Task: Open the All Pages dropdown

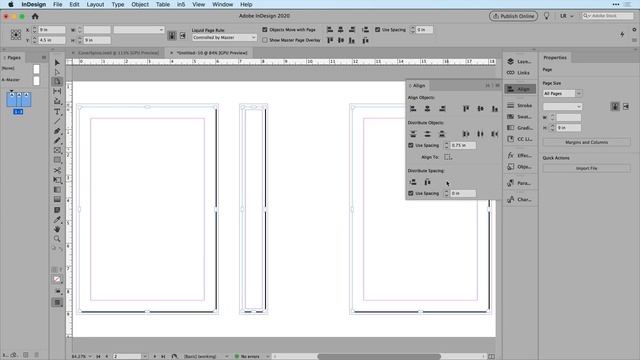Action: [x=562, y=93]
